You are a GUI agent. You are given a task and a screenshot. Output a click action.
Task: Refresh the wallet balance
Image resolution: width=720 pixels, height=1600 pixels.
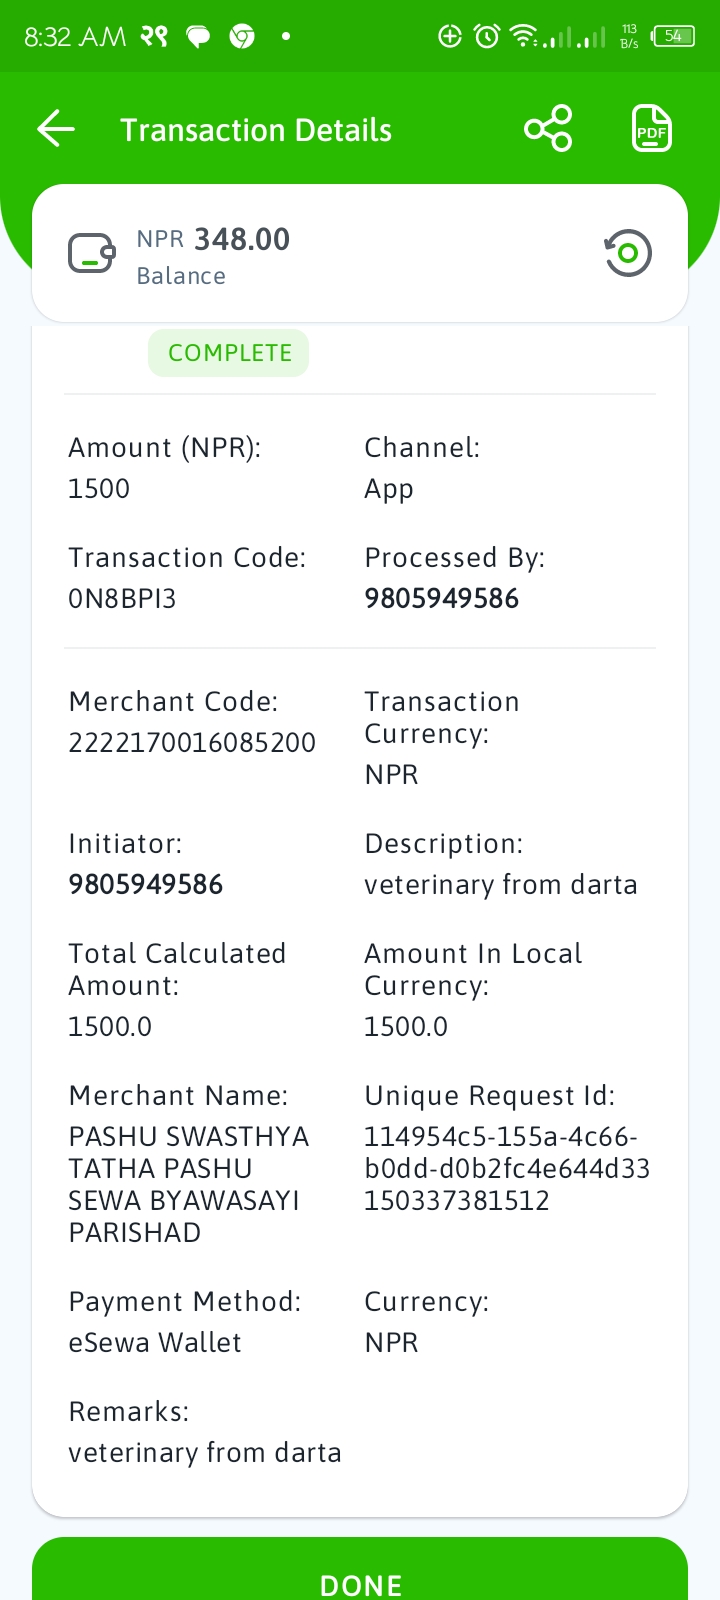[x=628, y=253]
